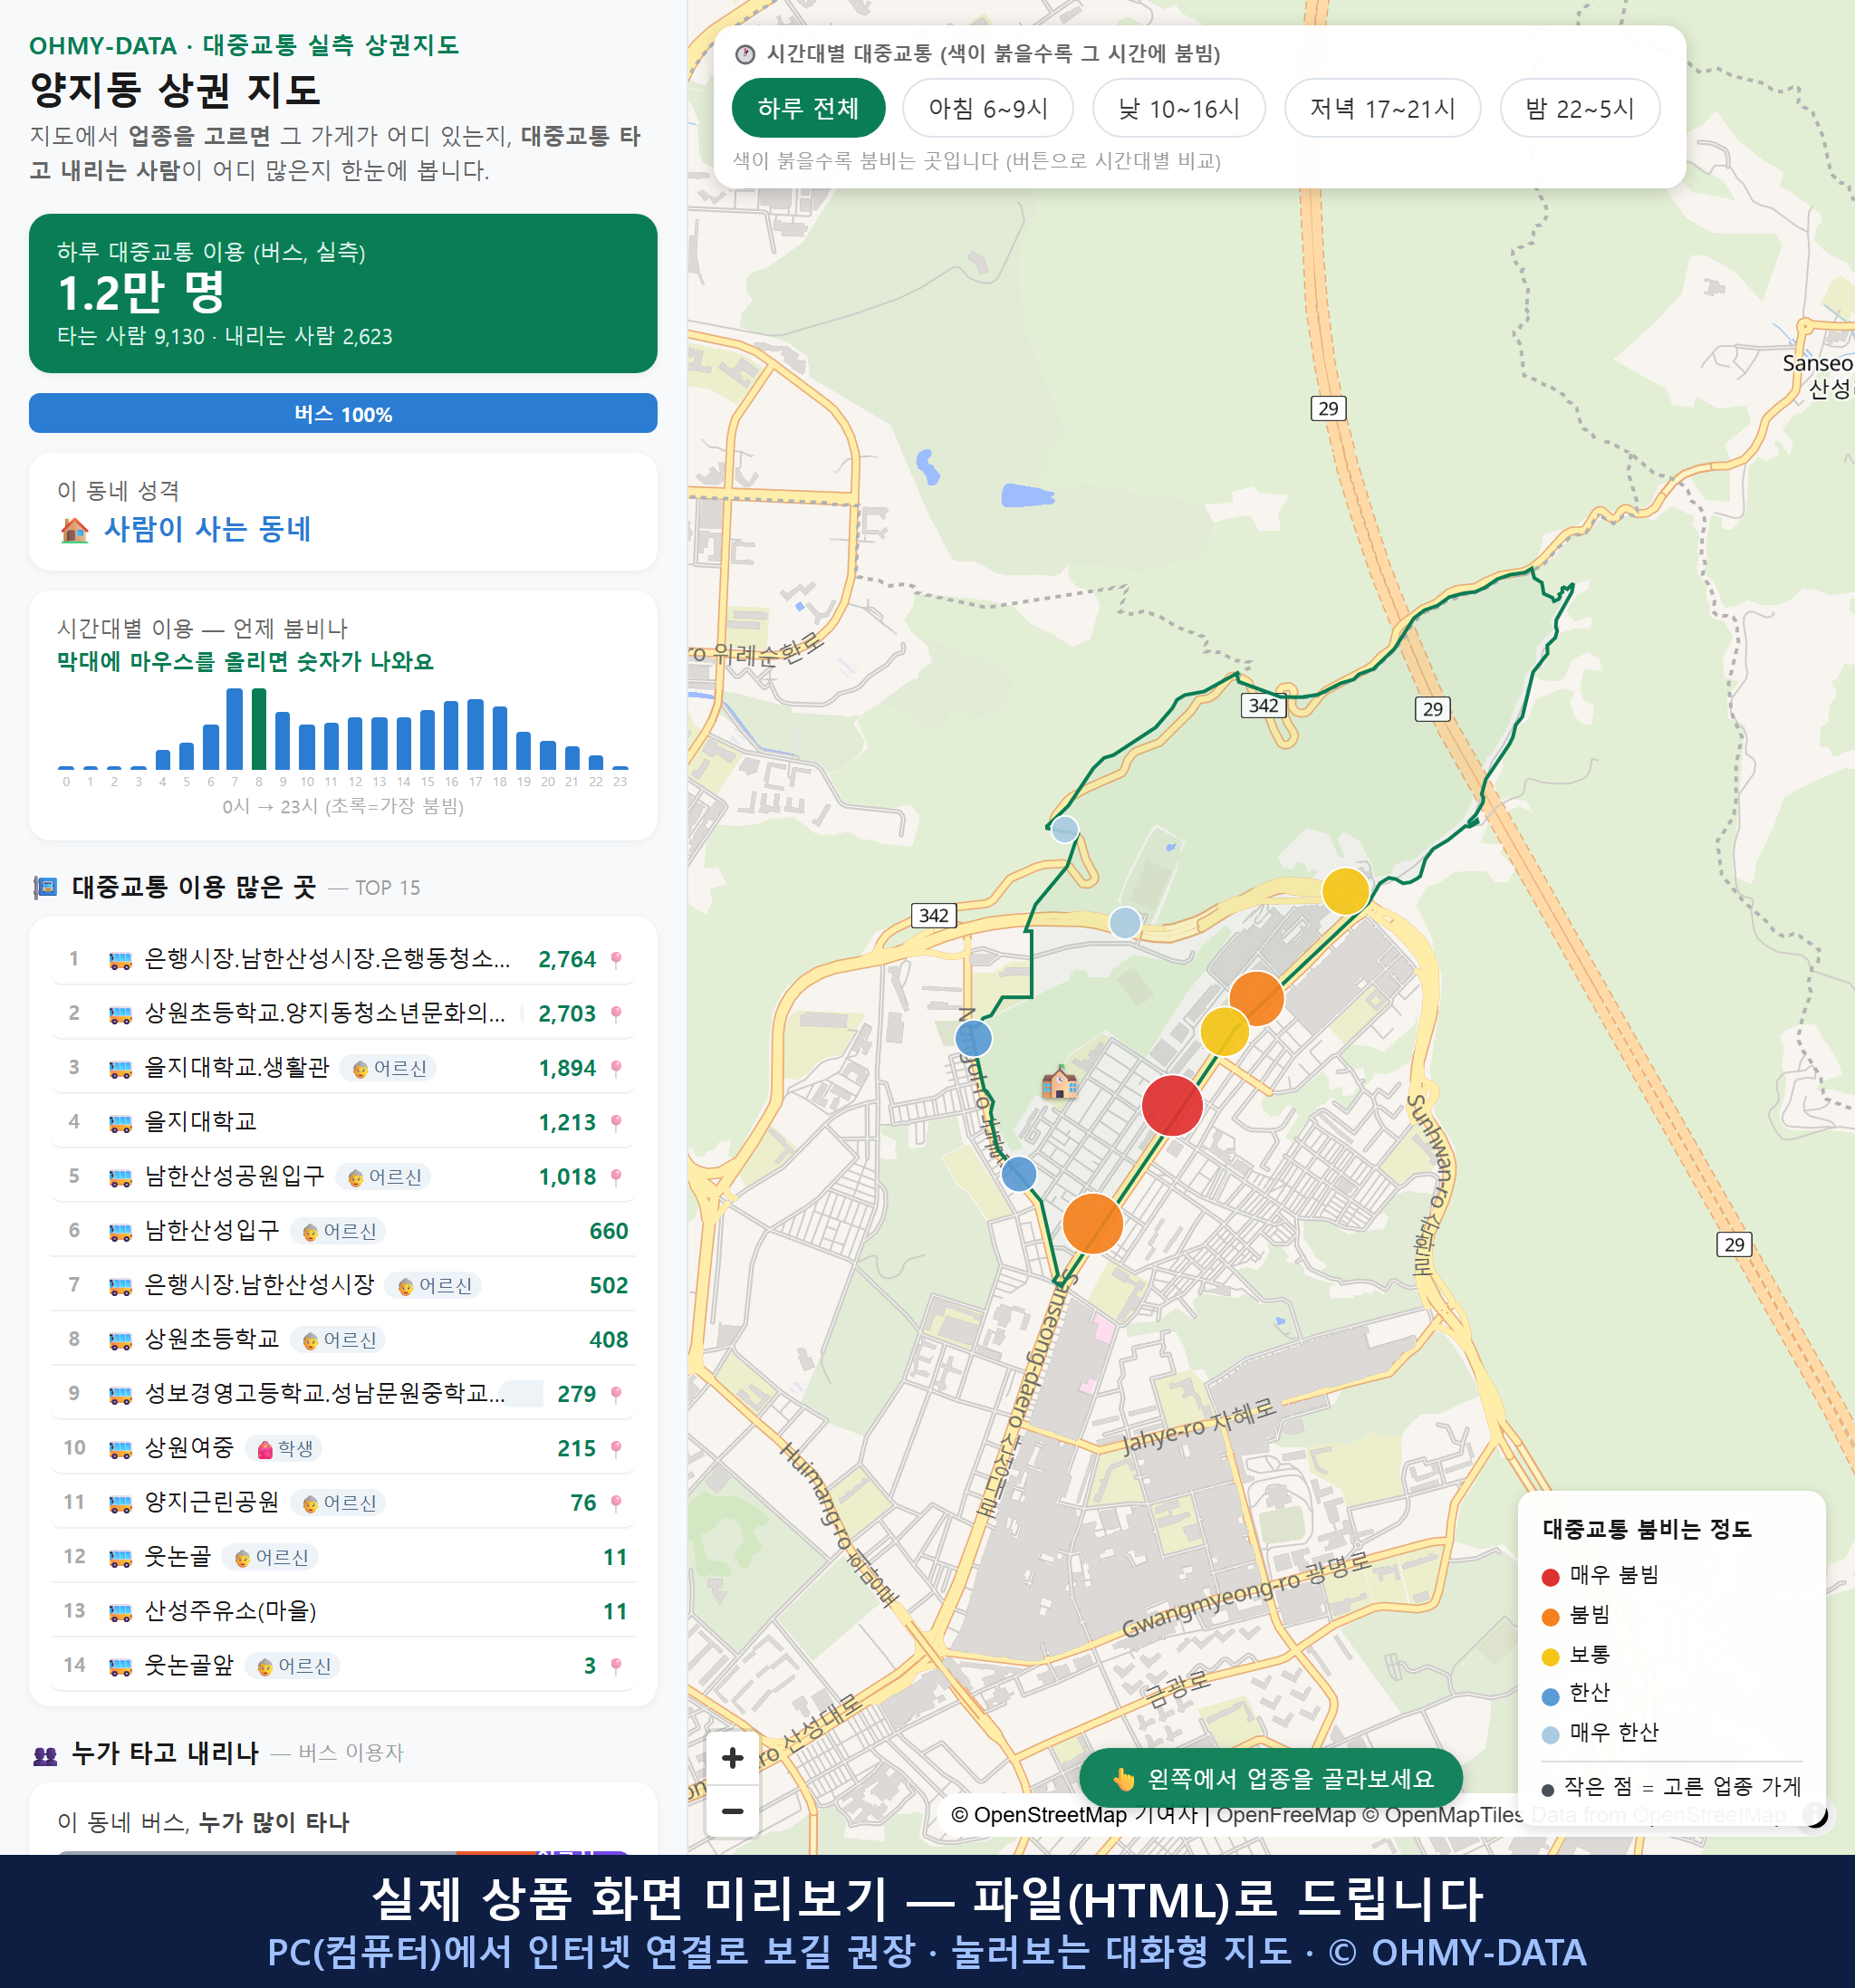1855x1988 pixels.
Task: Click the 1.2만 명 daily ridership card
Action: pos(343,293)
